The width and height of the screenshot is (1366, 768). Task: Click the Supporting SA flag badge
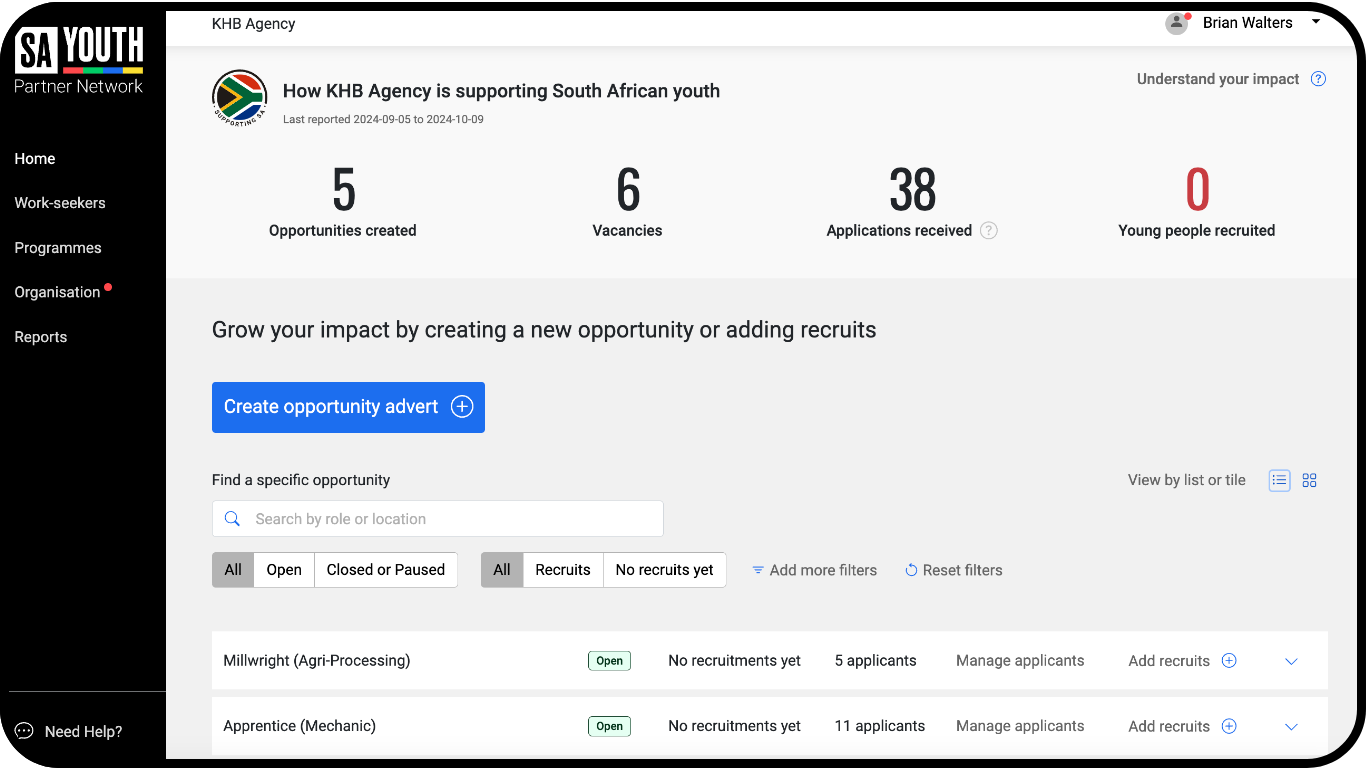click(240, 97)
